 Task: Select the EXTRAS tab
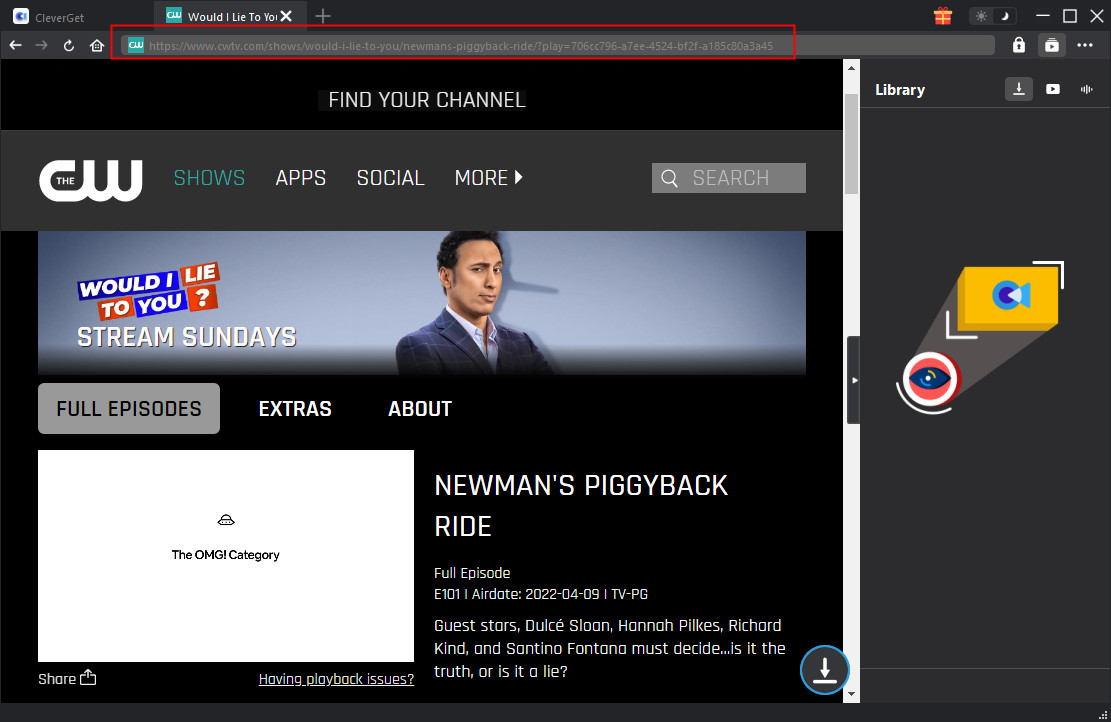(x=295, y=408)
